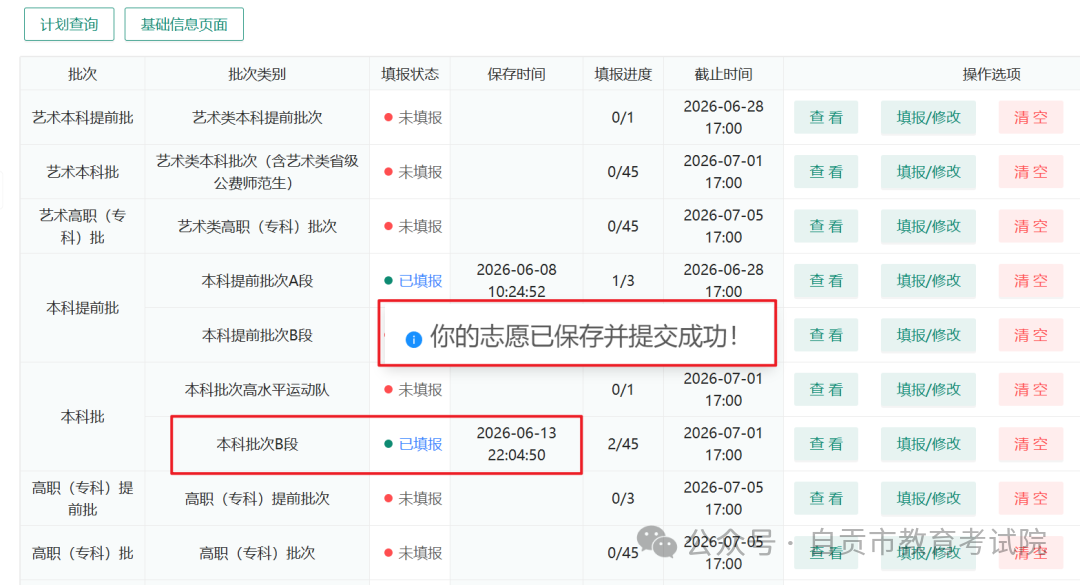Modify 本科提前批次B段 via 填报/修改
The image size is (1080, 585).
(928, 335)
